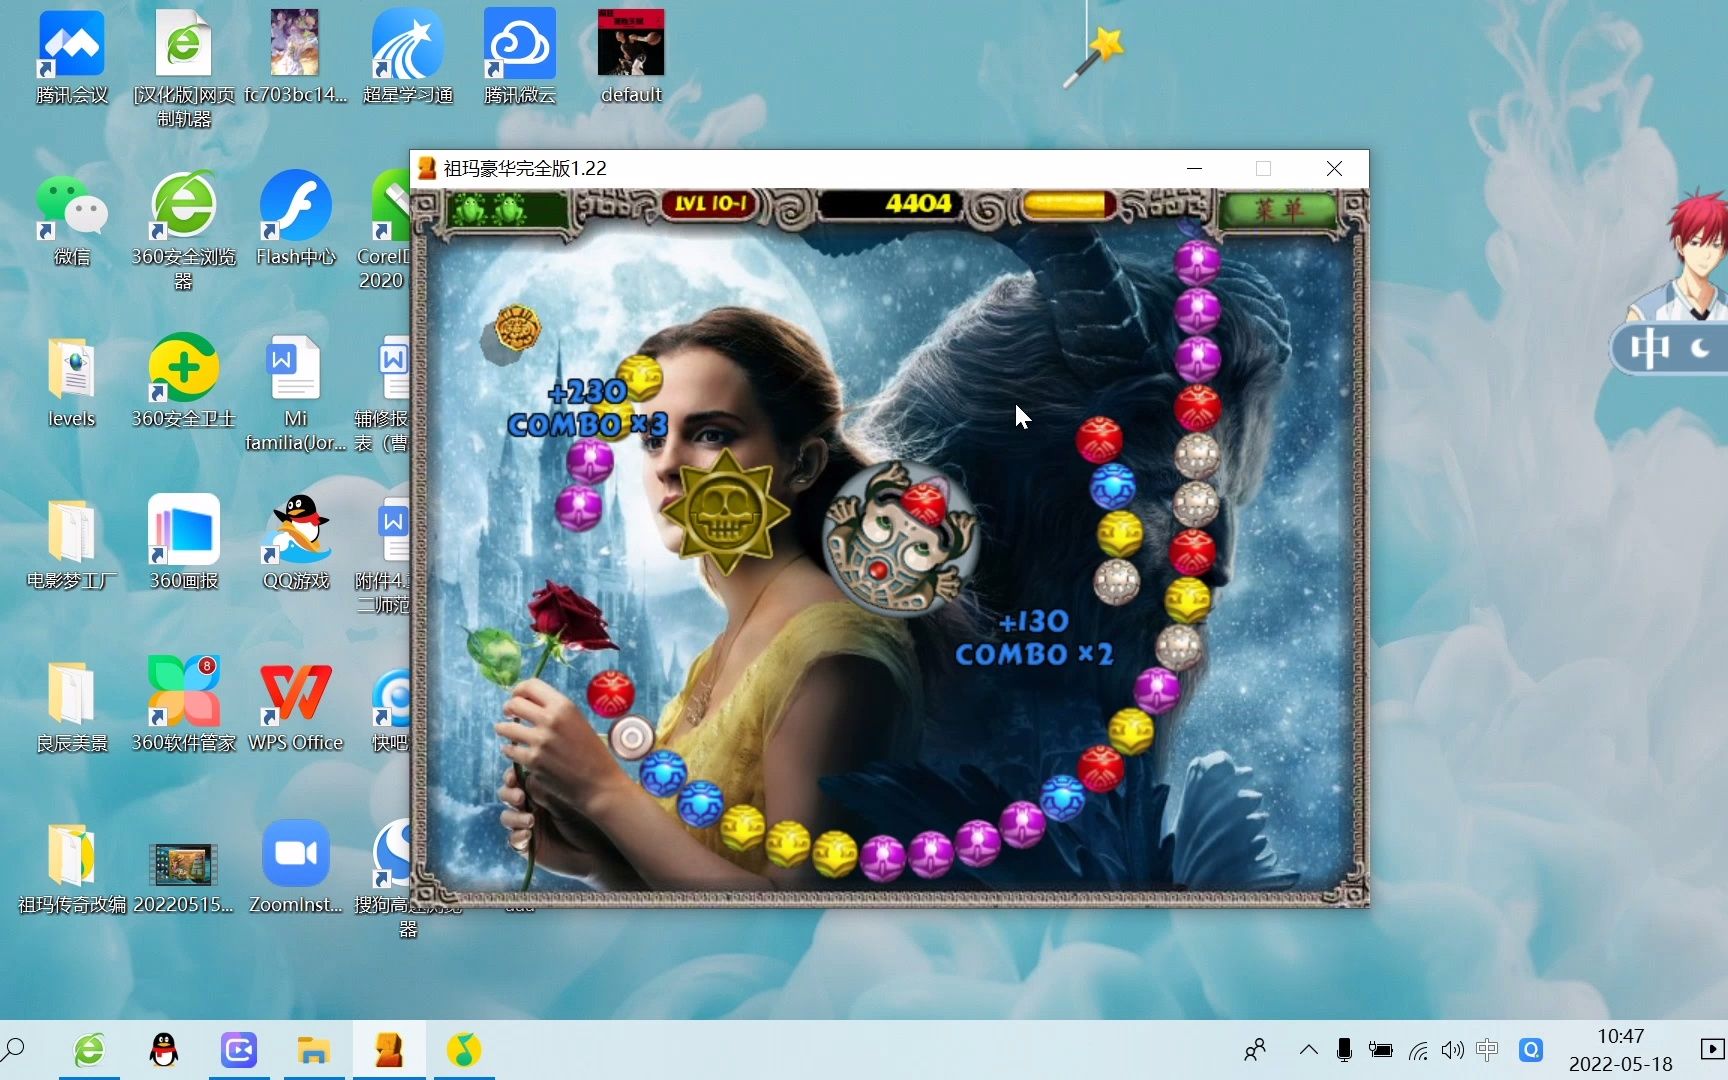Screen dimensions: 1728x1080
Task: Click the stone frog shooter in the game
Action: click(899, 541)
